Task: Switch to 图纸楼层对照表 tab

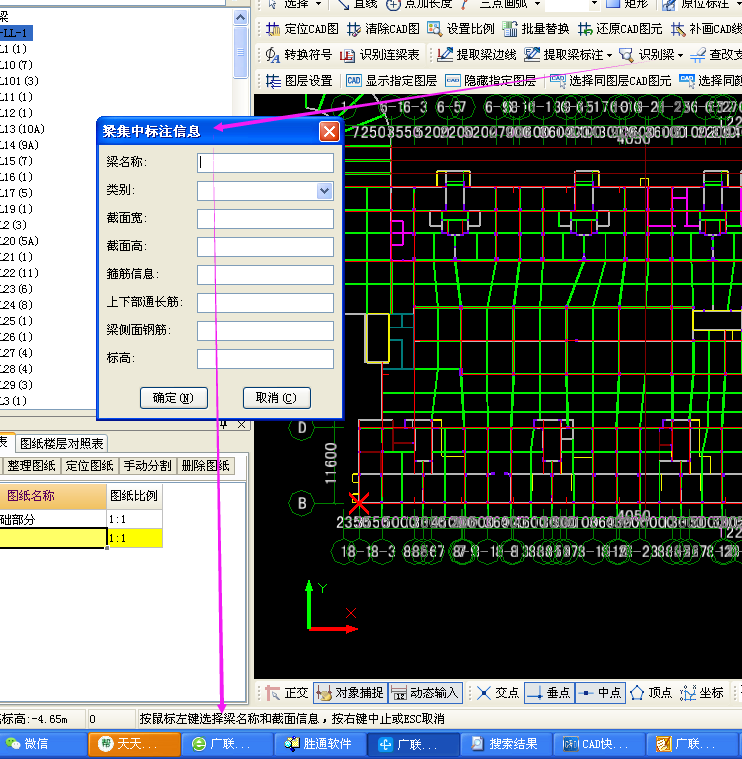Action: coord(61,443)
